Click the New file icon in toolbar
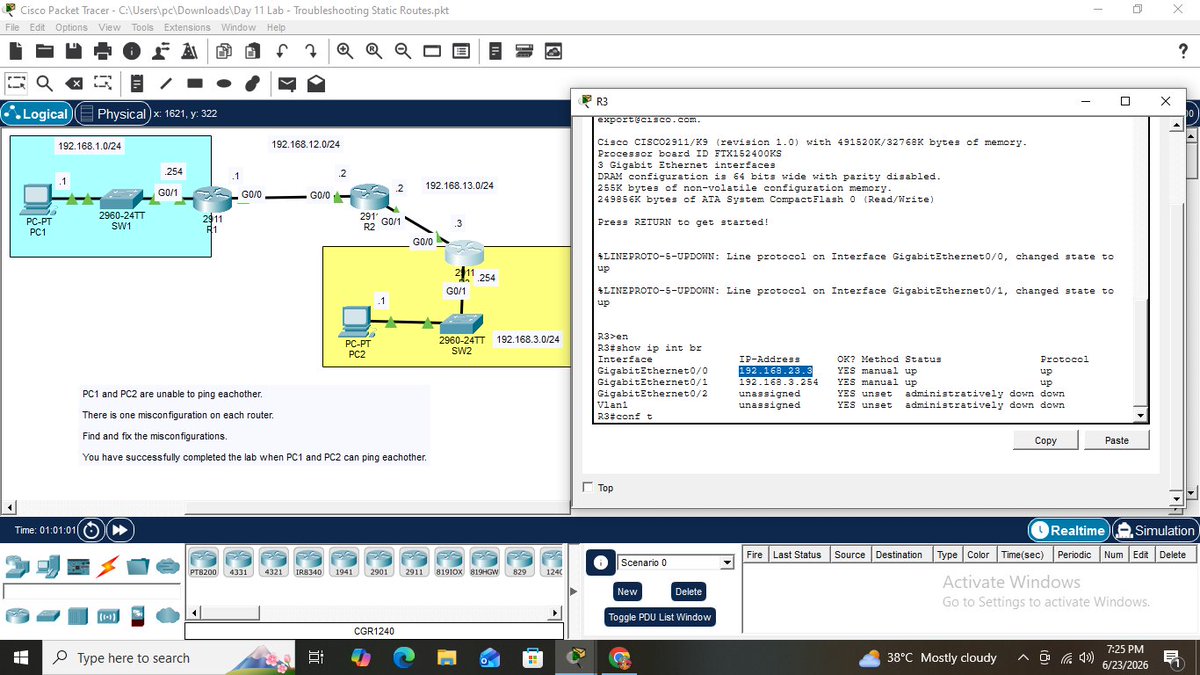This screenshot has height=675, width=1200. click(15, 50)
